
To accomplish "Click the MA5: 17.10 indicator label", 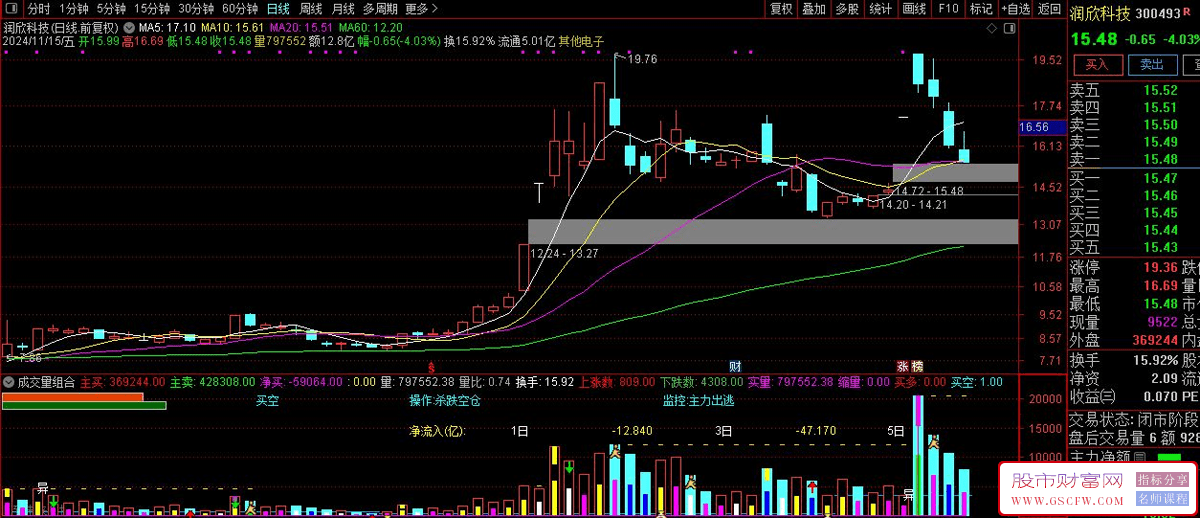I will point(165,26).
